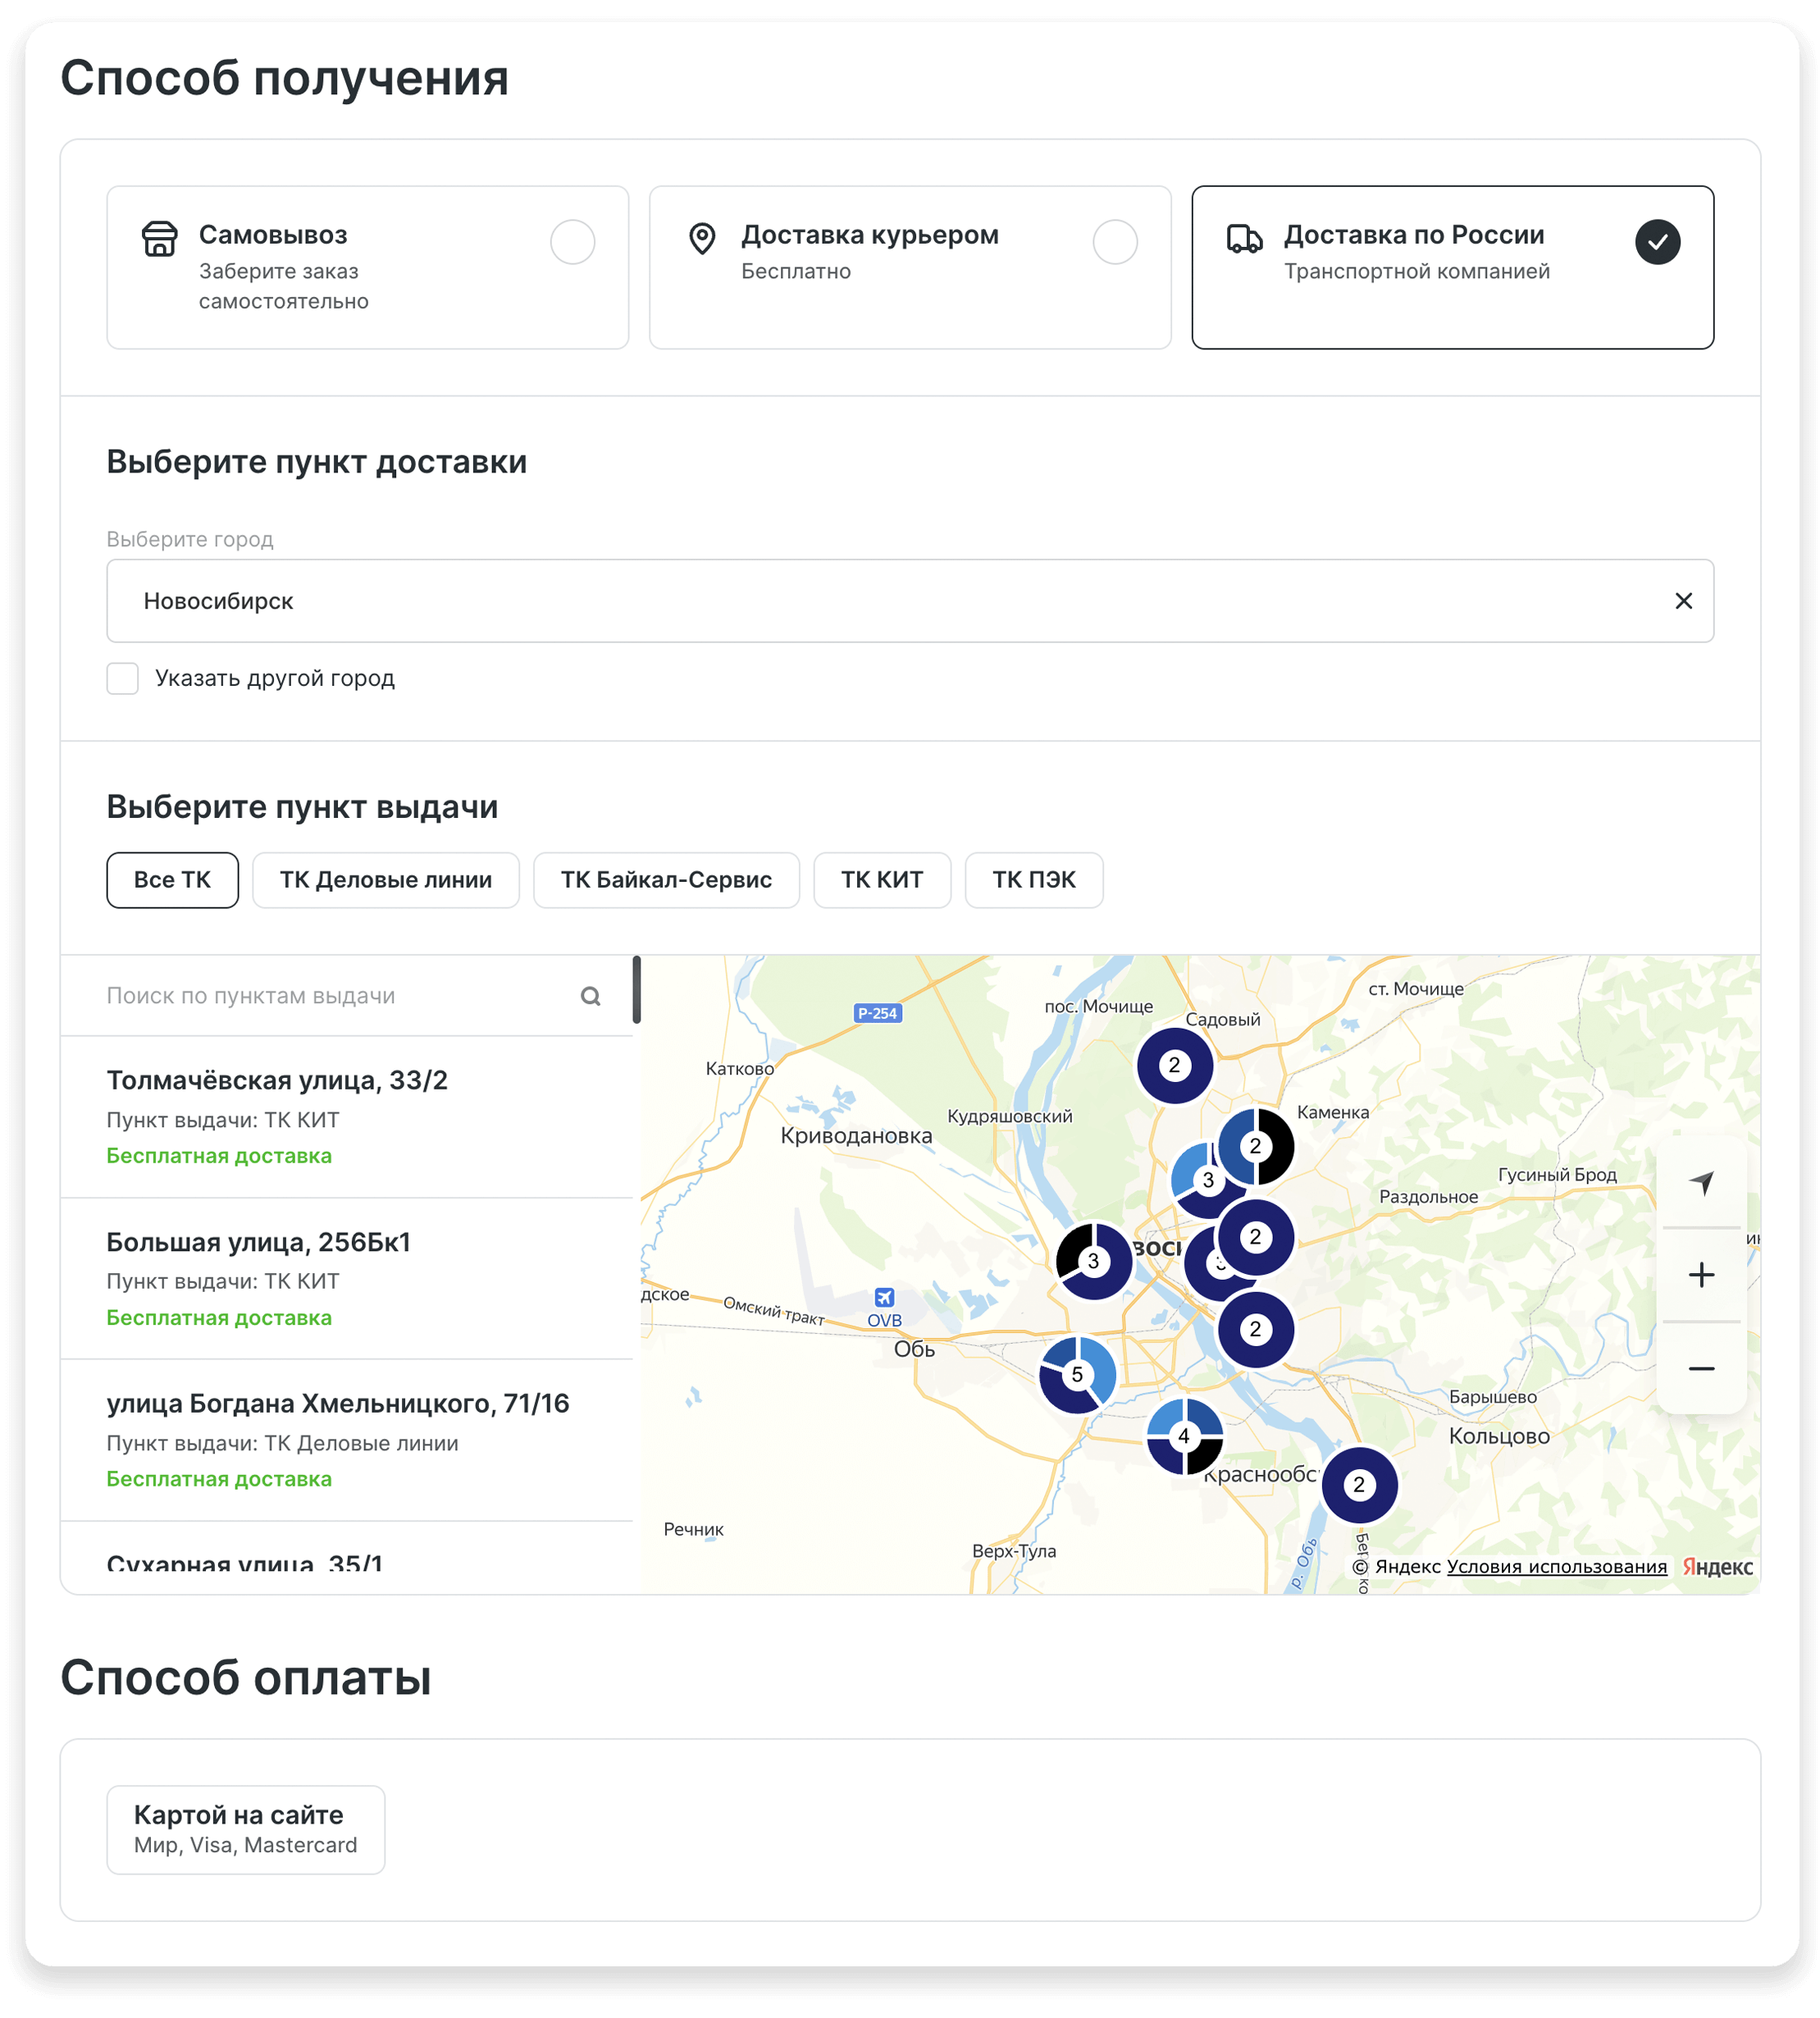This screenshot has height=2018, width=1820.
Task: Filter by ТК ПЭК tab
Action: pyautogui.click(x=1033, y=880)
